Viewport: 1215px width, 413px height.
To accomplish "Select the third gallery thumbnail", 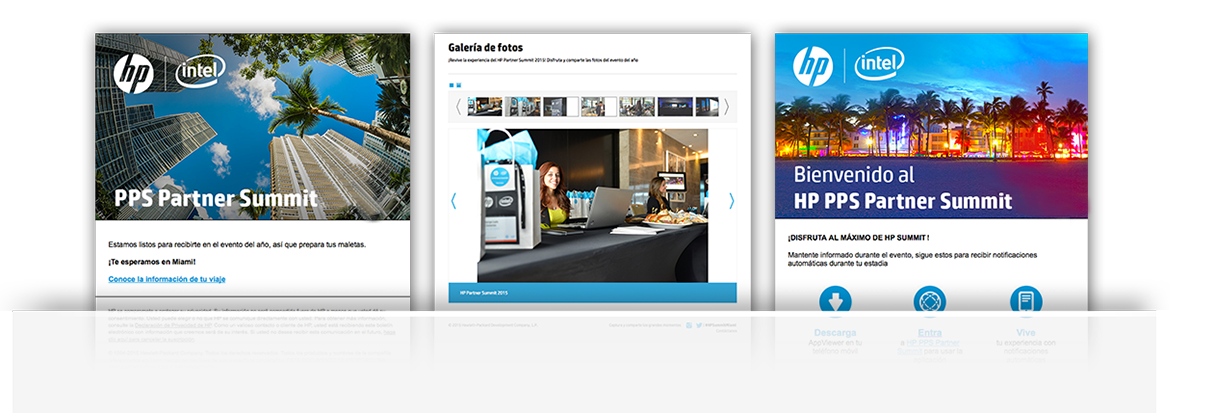I will pos(561,106).
